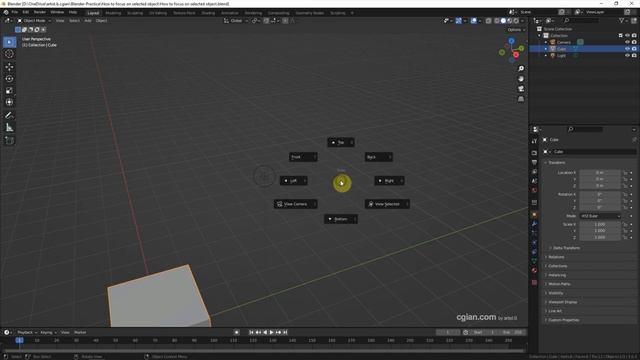Toggle camera view with the camera gizmo icon
The image size is (640, 360).
(x=521, y=89)
